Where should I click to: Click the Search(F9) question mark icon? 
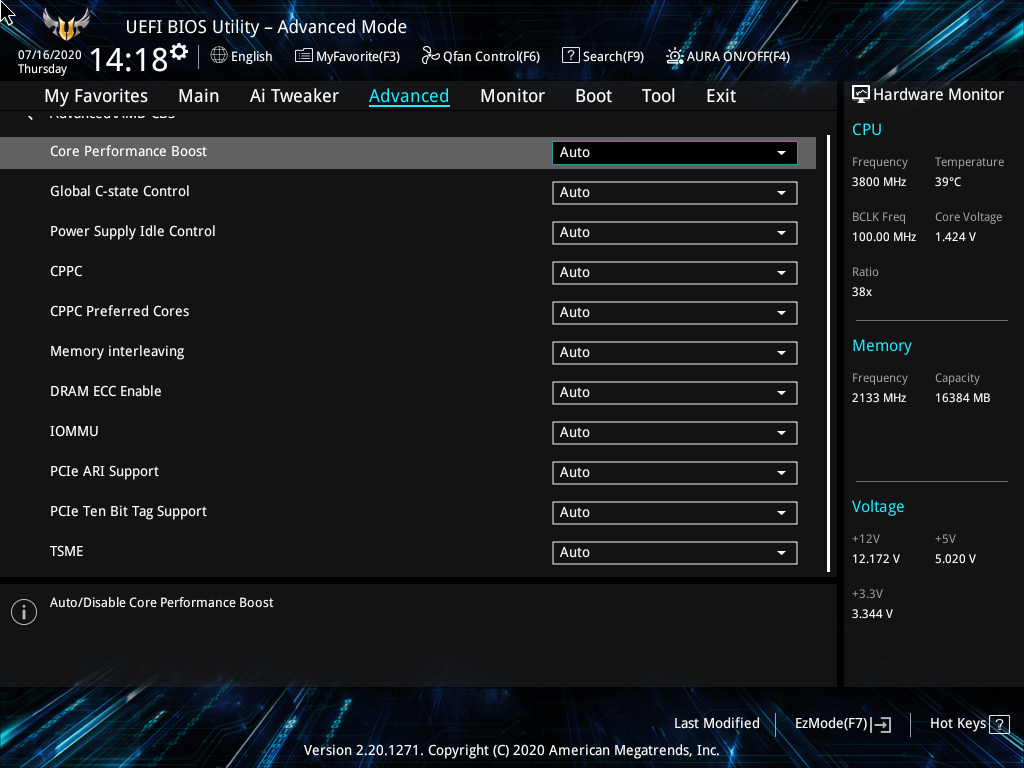(570, 56)
